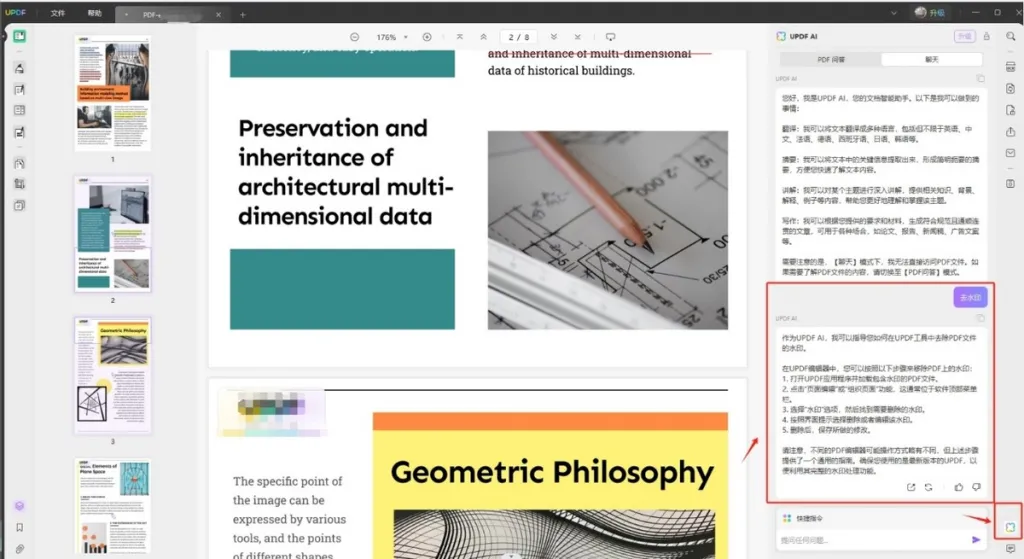Open the comments panel icon at bottom right

1010,549
